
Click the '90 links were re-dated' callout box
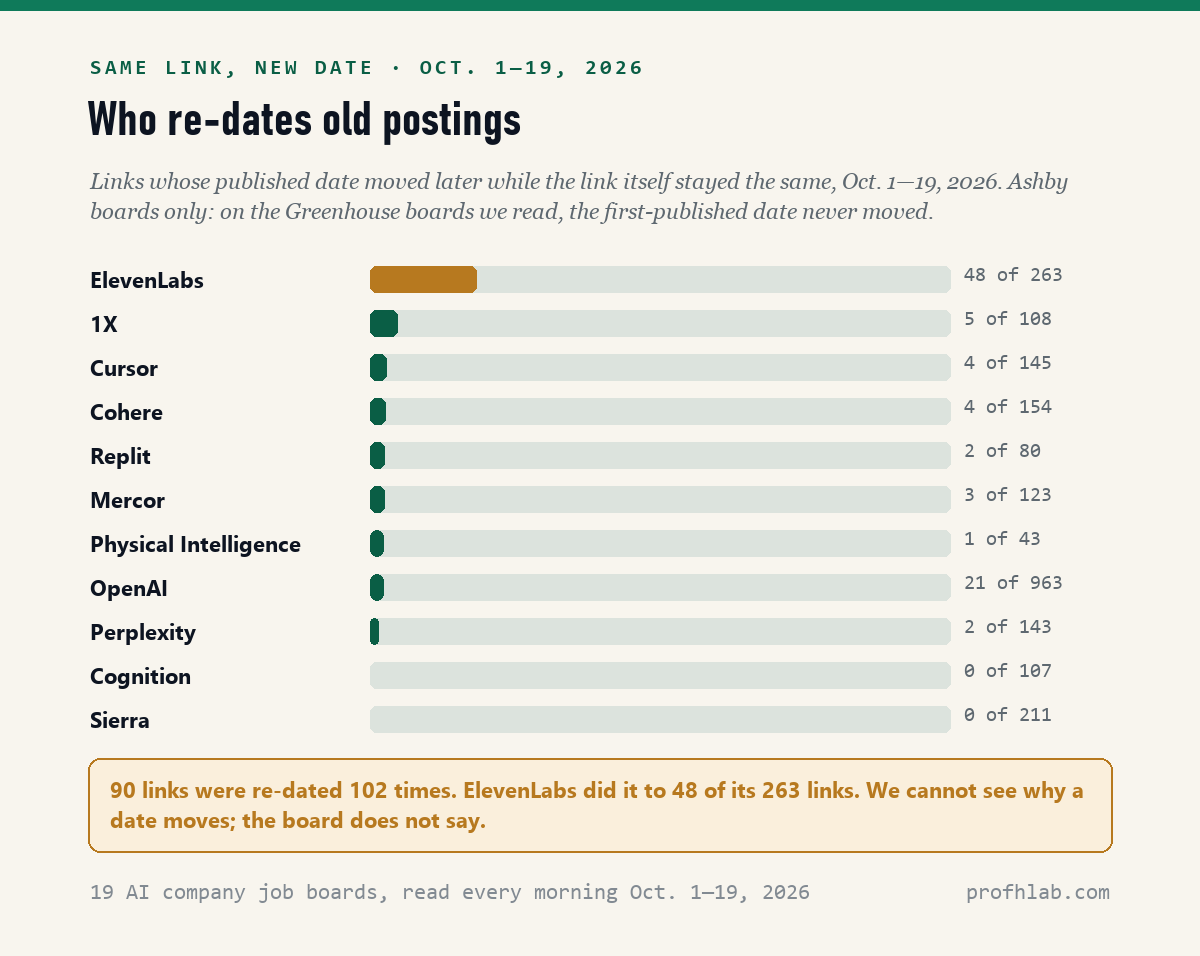coord(600,805)
